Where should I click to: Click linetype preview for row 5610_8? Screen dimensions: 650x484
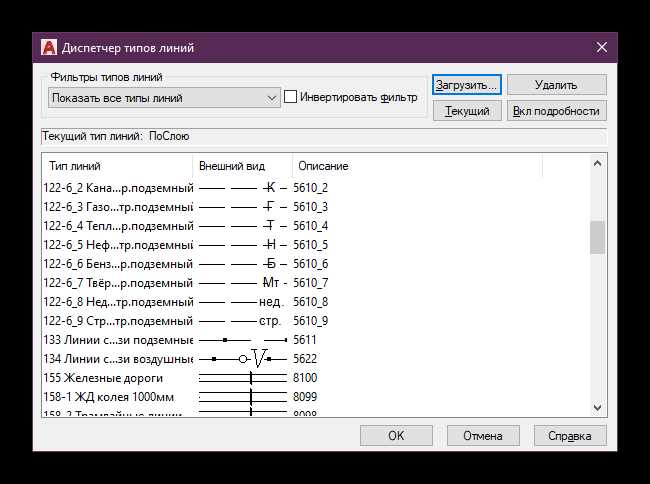242,302
